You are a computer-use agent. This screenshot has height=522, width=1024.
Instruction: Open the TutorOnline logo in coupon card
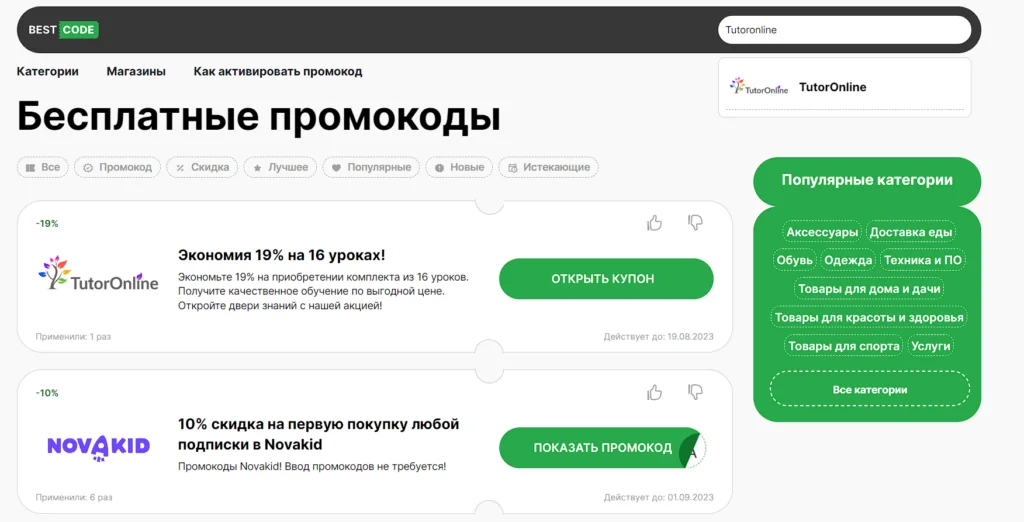(98, 275)
